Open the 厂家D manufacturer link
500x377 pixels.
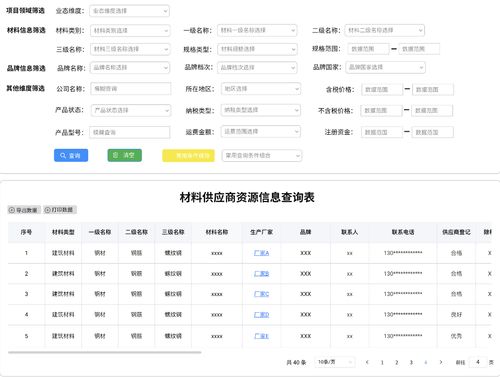pyautogui.click(x=261, y=315)
